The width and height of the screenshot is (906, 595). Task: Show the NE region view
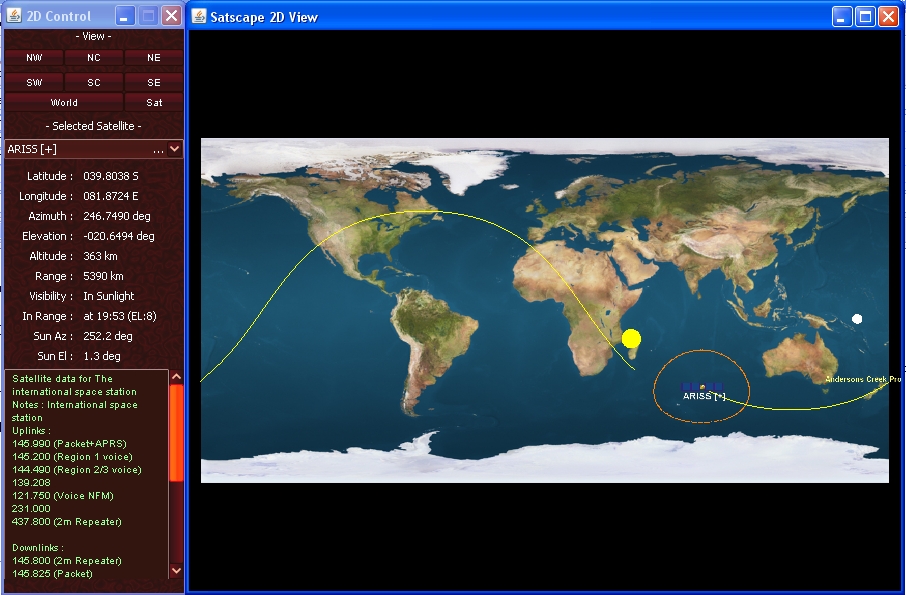[x=154, y=58]
